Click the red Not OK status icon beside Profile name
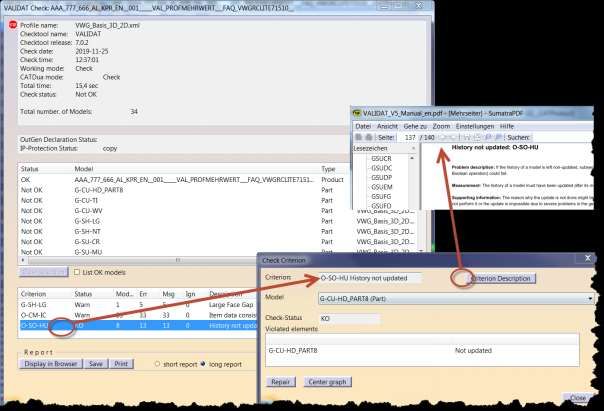The height and width of the screenshot is (411, 604). pyautogui.click(x=13, y=25)
